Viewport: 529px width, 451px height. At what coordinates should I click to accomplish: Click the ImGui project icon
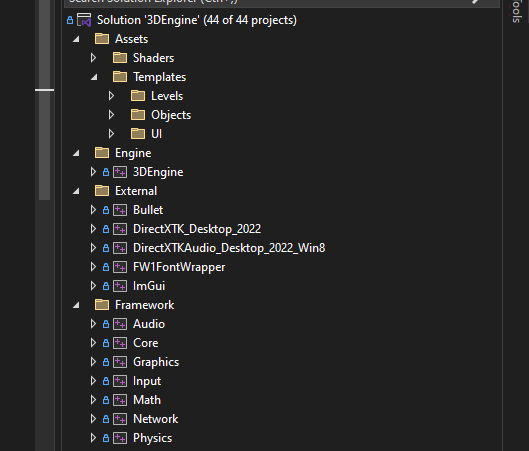120,286
